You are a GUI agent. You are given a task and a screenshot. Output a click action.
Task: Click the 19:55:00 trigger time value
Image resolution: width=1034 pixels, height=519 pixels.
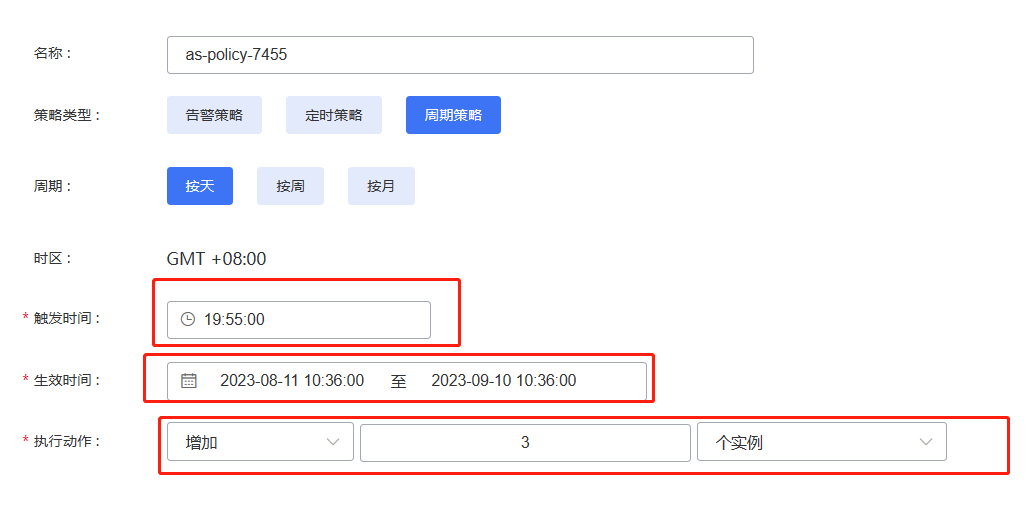point(234,320)
